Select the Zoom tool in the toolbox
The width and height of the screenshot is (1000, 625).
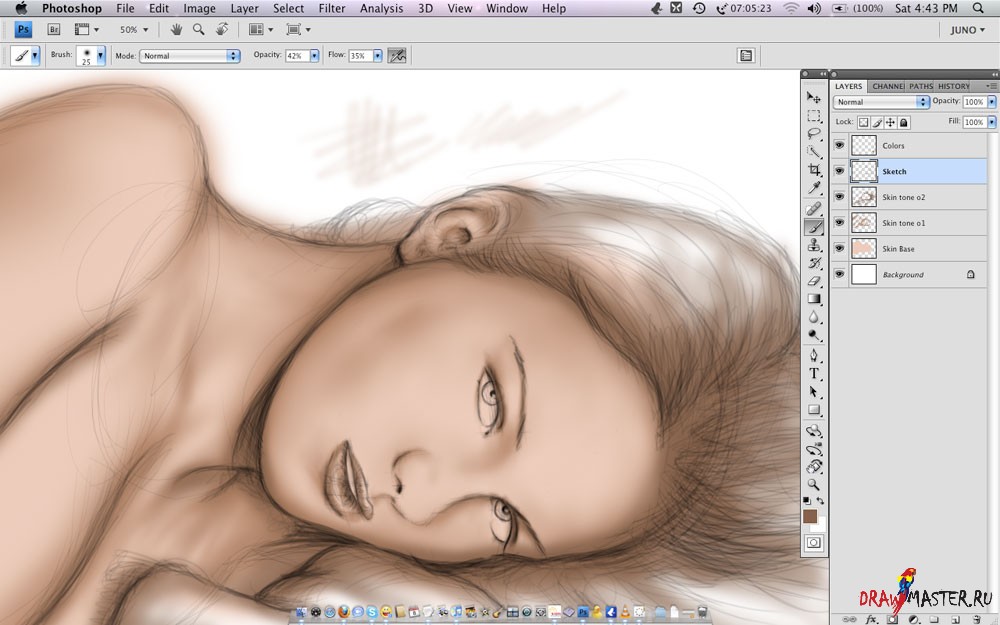[814, 485]
